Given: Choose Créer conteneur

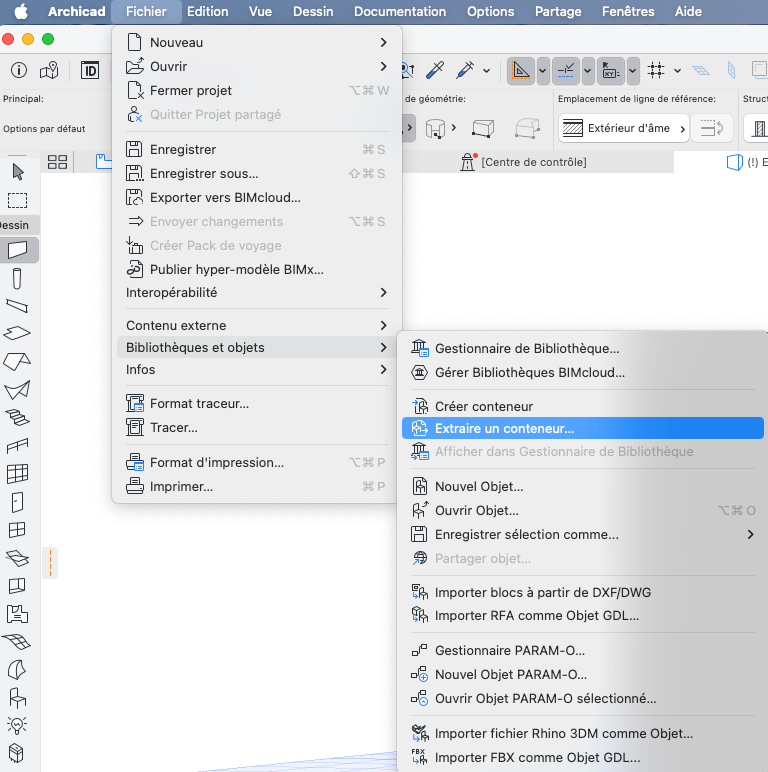Looking at the screenshot, I should (583, 406).
